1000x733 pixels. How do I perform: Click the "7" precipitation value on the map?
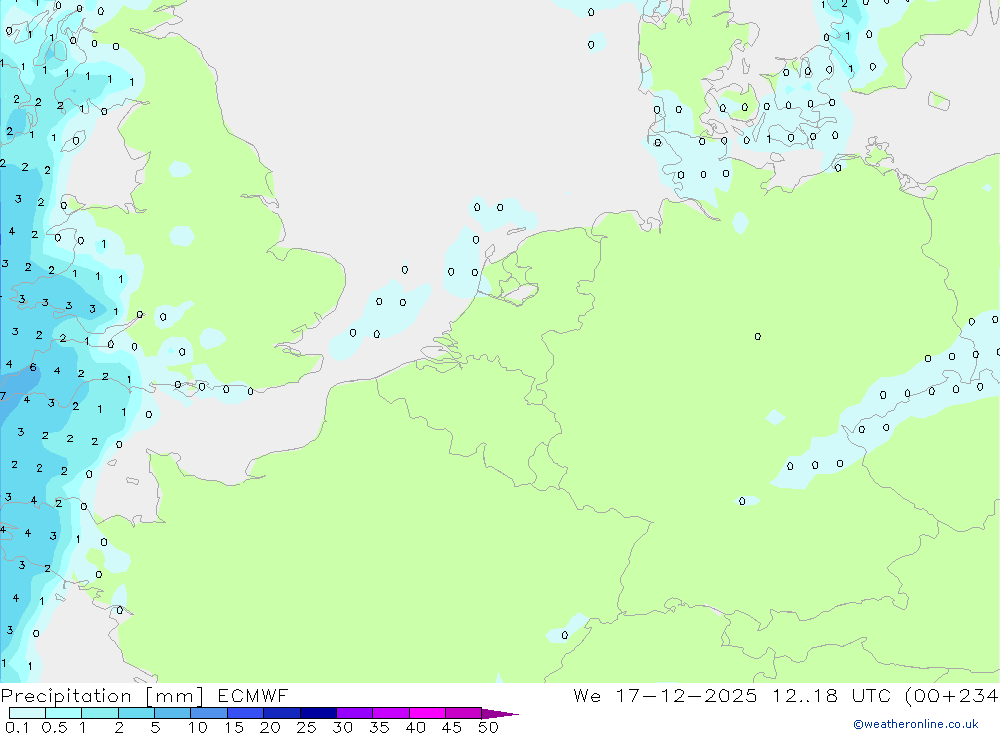(3, 397)
